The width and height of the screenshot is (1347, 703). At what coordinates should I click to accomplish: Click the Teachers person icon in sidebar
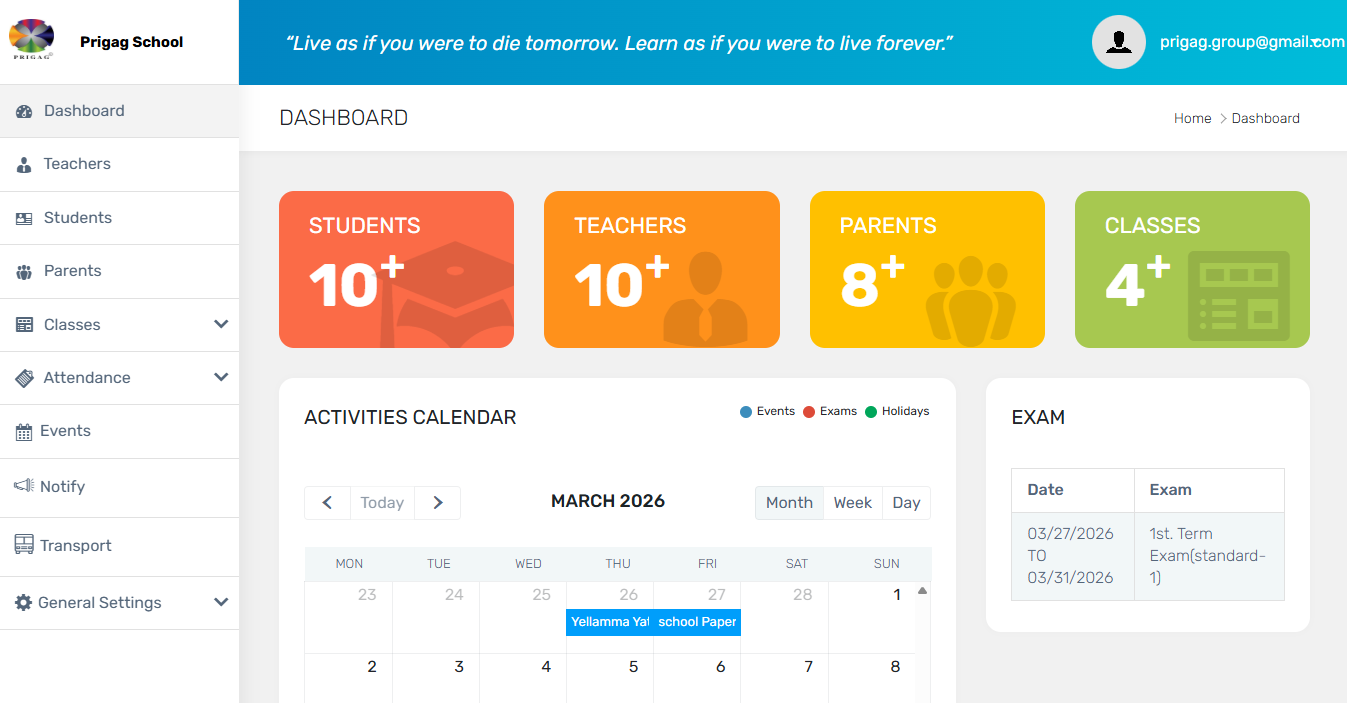(24, 165)
